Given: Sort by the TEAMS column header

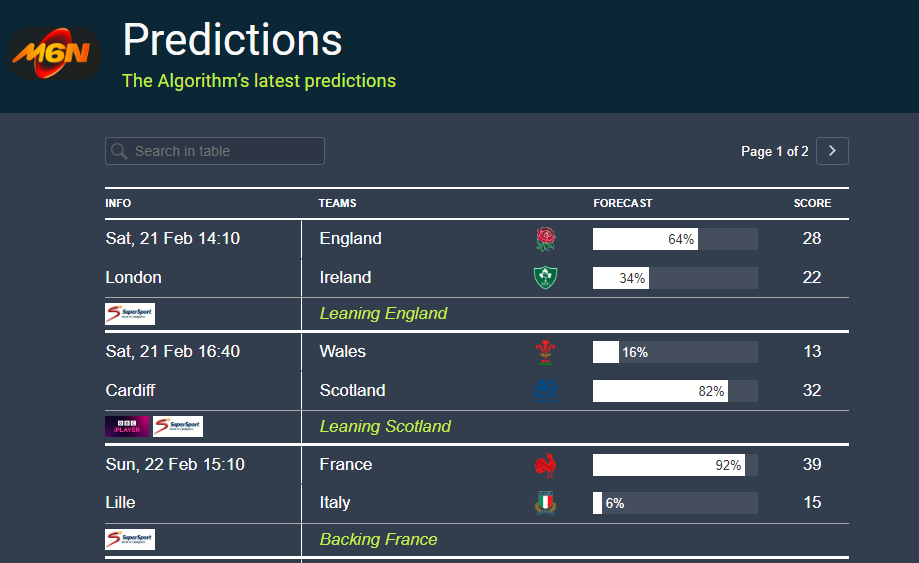Looking at the screenshot, I should (x=337, y=203).
